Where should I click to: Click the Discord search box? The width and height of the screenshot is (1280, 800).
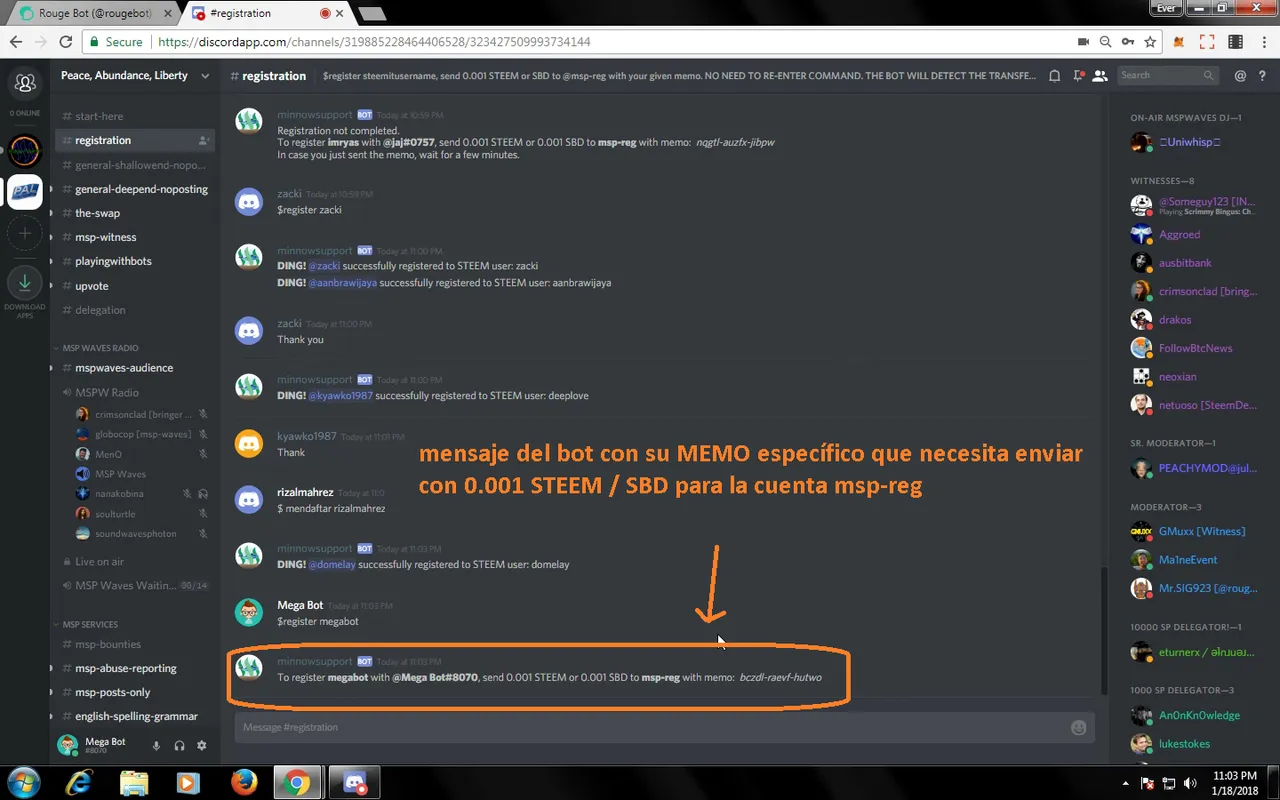click(x=1166, y=76)
